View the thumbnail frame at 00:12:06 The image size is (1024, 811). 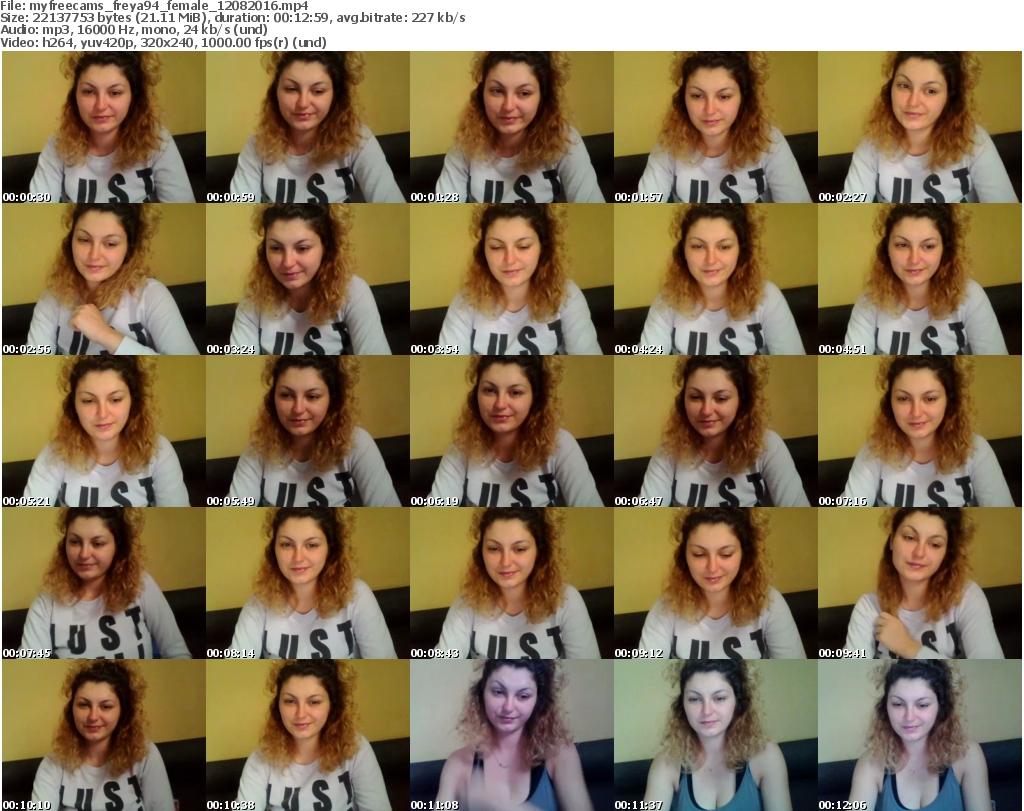click(x=920, y=735)
